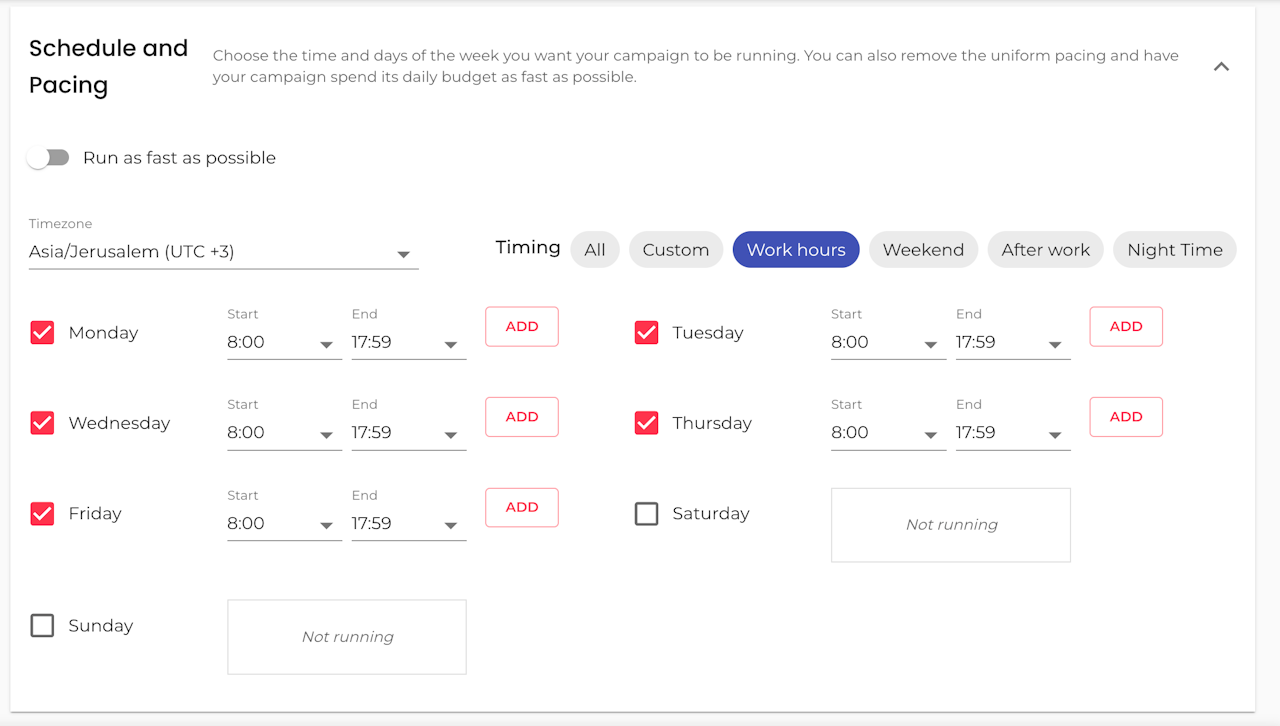The image size is (1280, 726).
Task: Uncheck the Tuesday checkbox
Action: pos(647,333)
